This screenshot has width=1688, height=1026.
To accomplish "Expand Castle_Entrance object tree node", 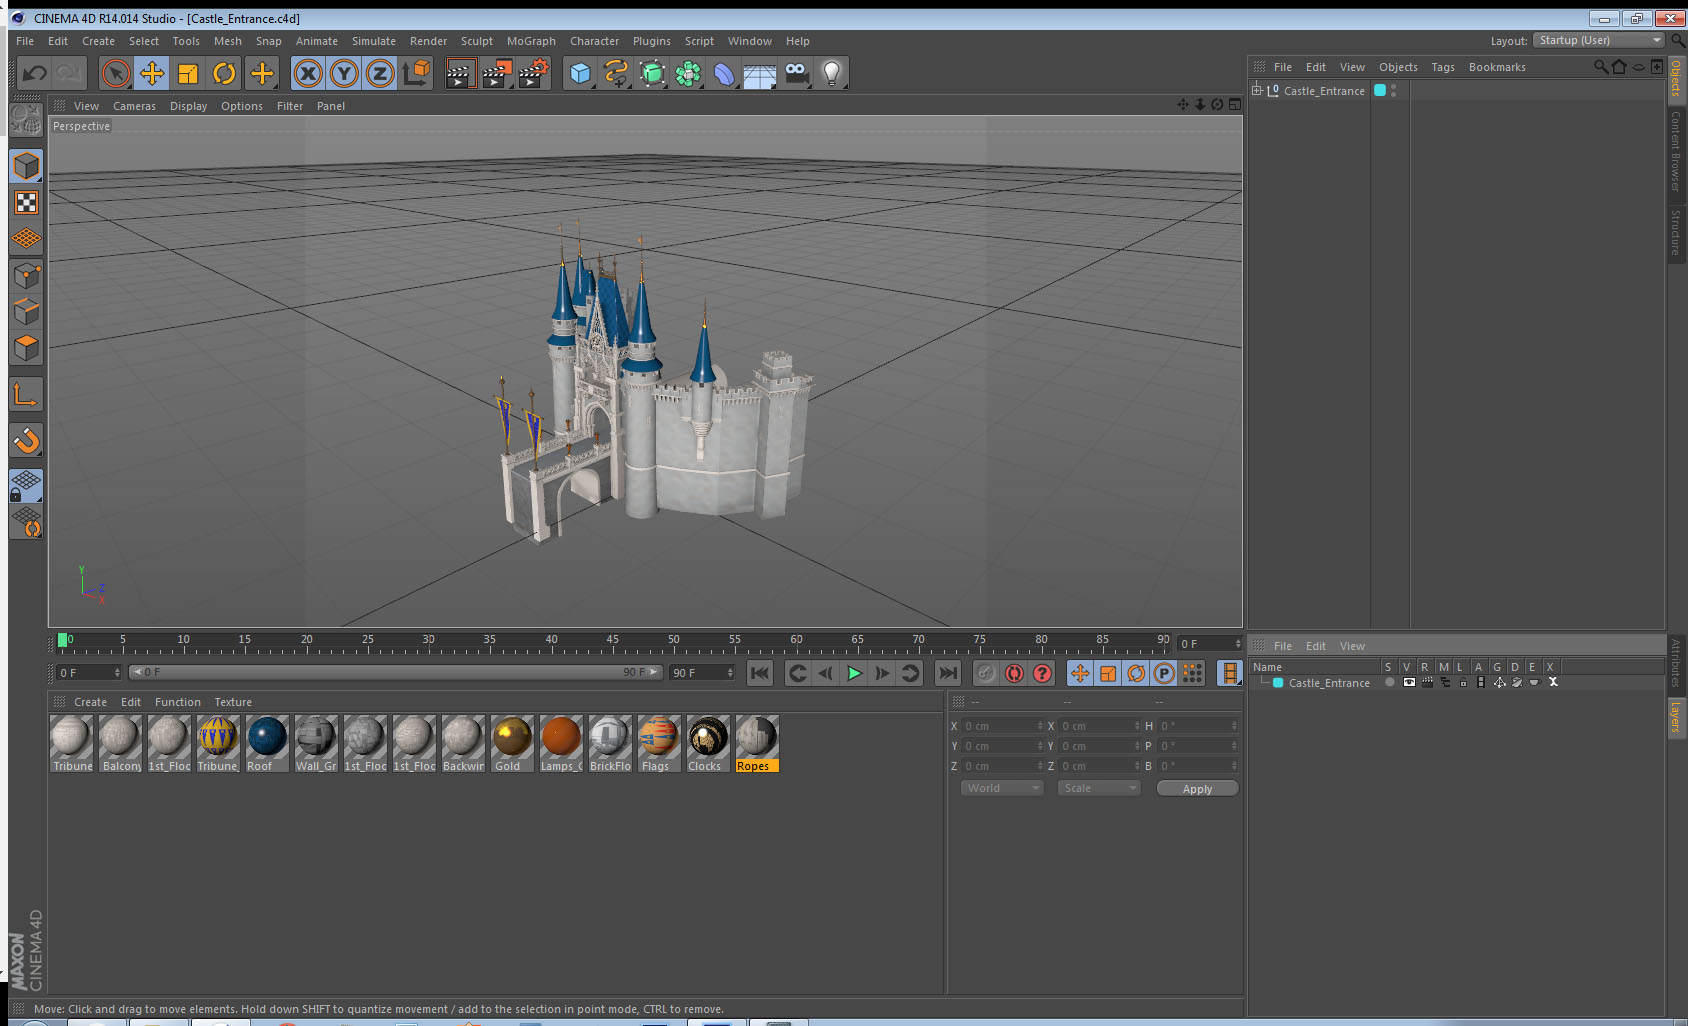I will point(1257,90).
